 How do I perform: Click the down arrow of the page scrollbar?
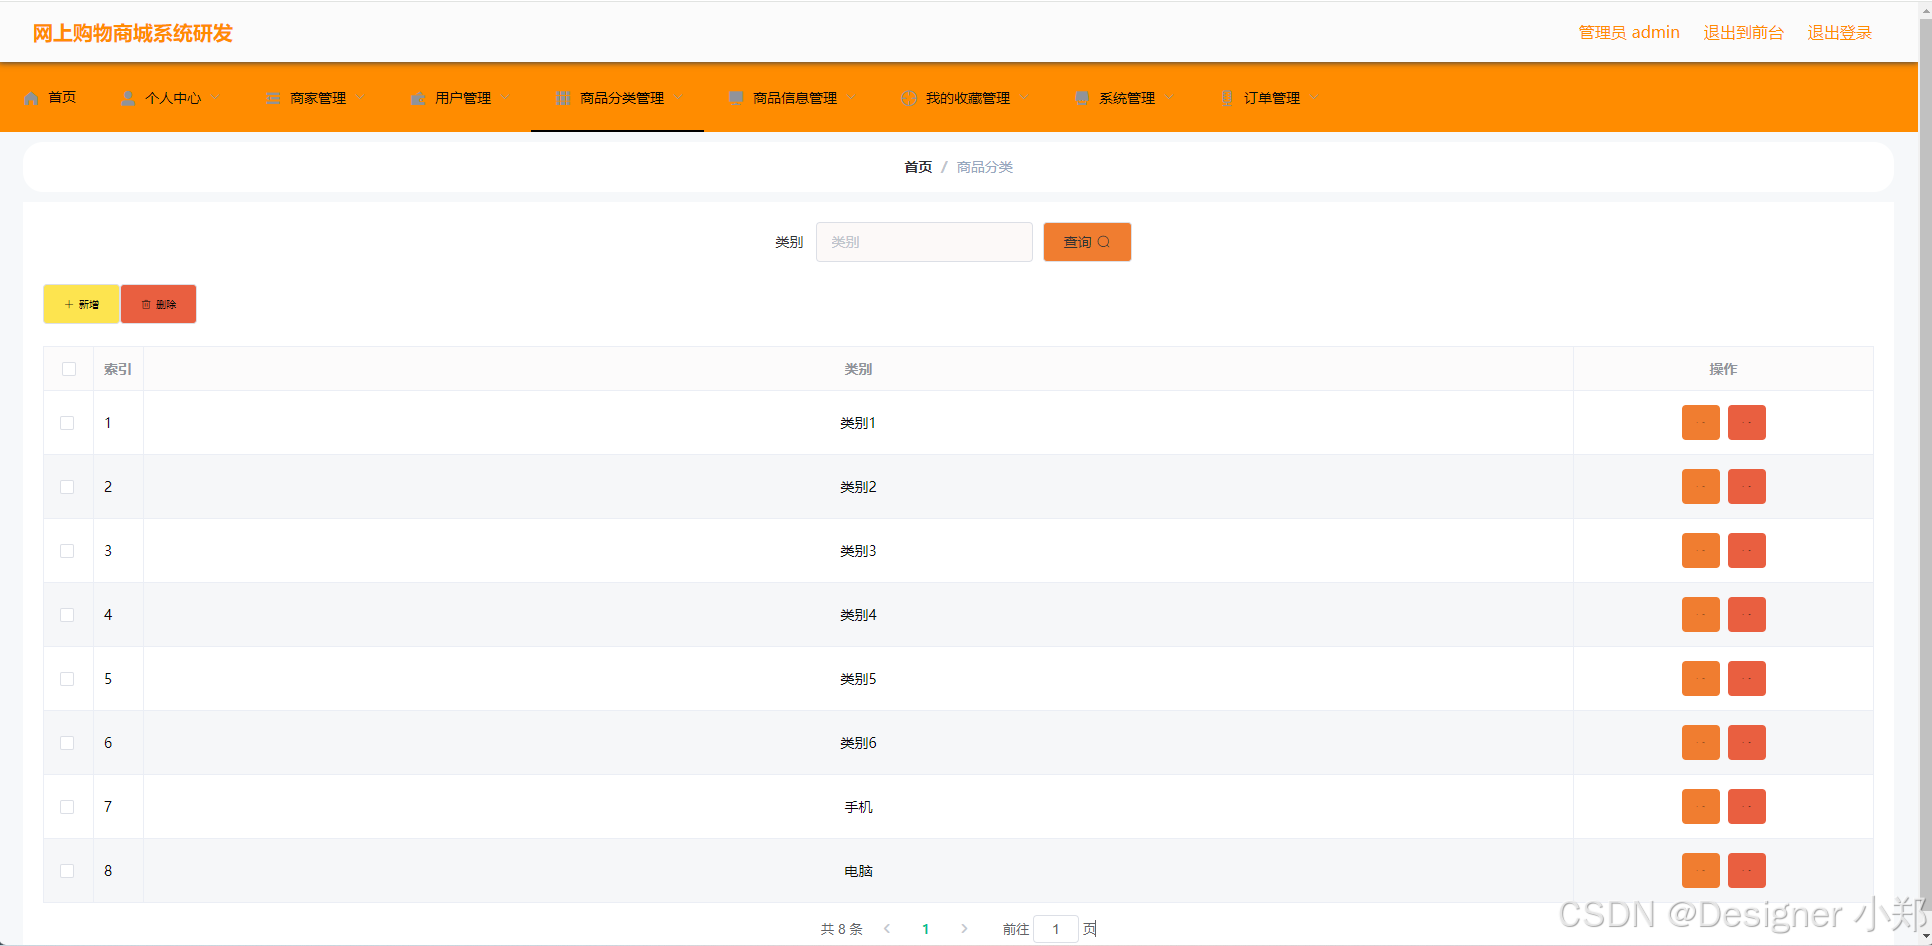(1925, 936)
